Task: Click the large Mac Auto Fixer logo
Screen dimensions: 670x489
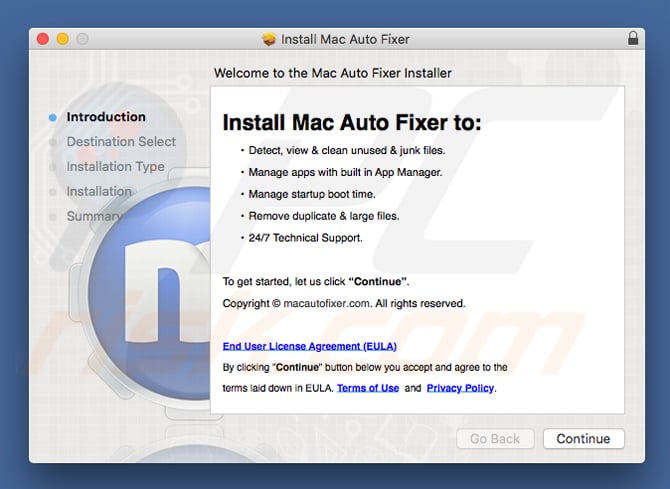Action: pos(150,295)
